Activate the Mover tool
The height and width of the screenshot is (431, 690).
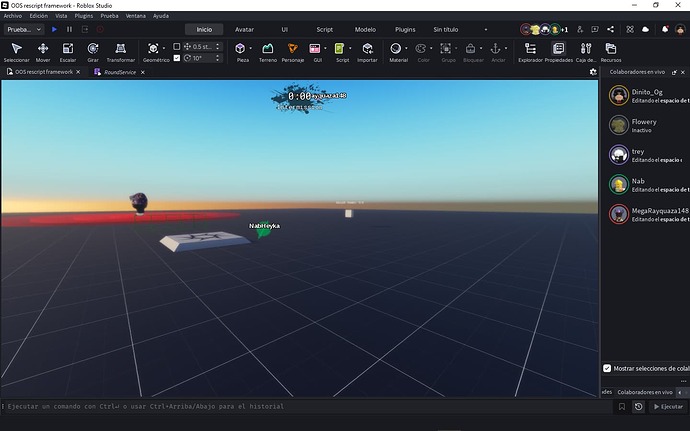click(x=43, y=52)
